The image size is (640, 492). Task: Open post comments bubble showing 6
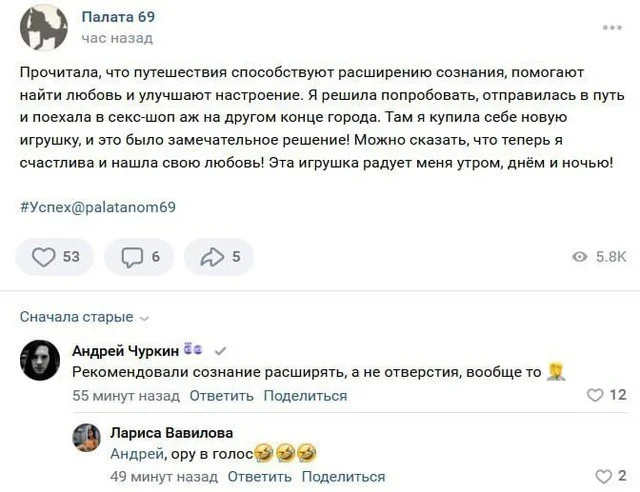(x=133, y=257)
